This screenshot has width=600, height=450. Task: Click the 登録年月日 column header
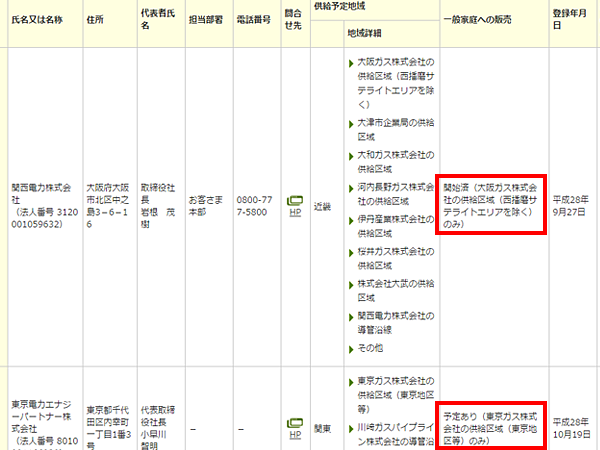point(570,20)
